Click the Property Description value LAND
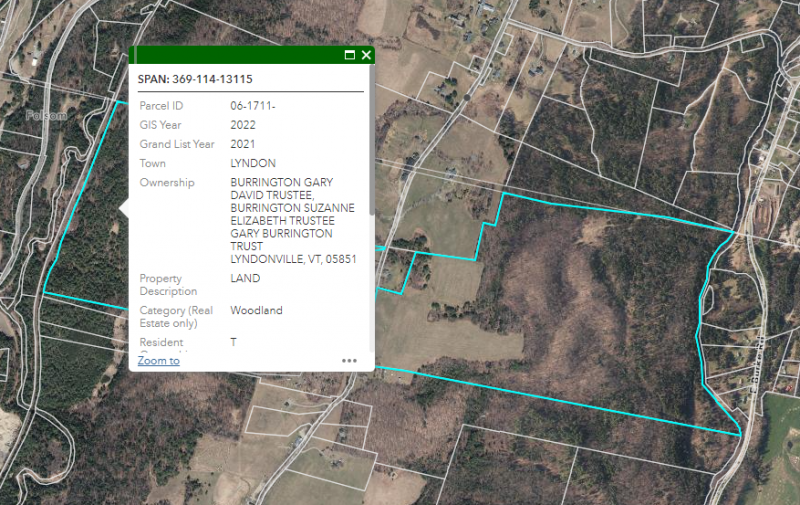The height and width of the screenshot is (505, 800). 245,278
